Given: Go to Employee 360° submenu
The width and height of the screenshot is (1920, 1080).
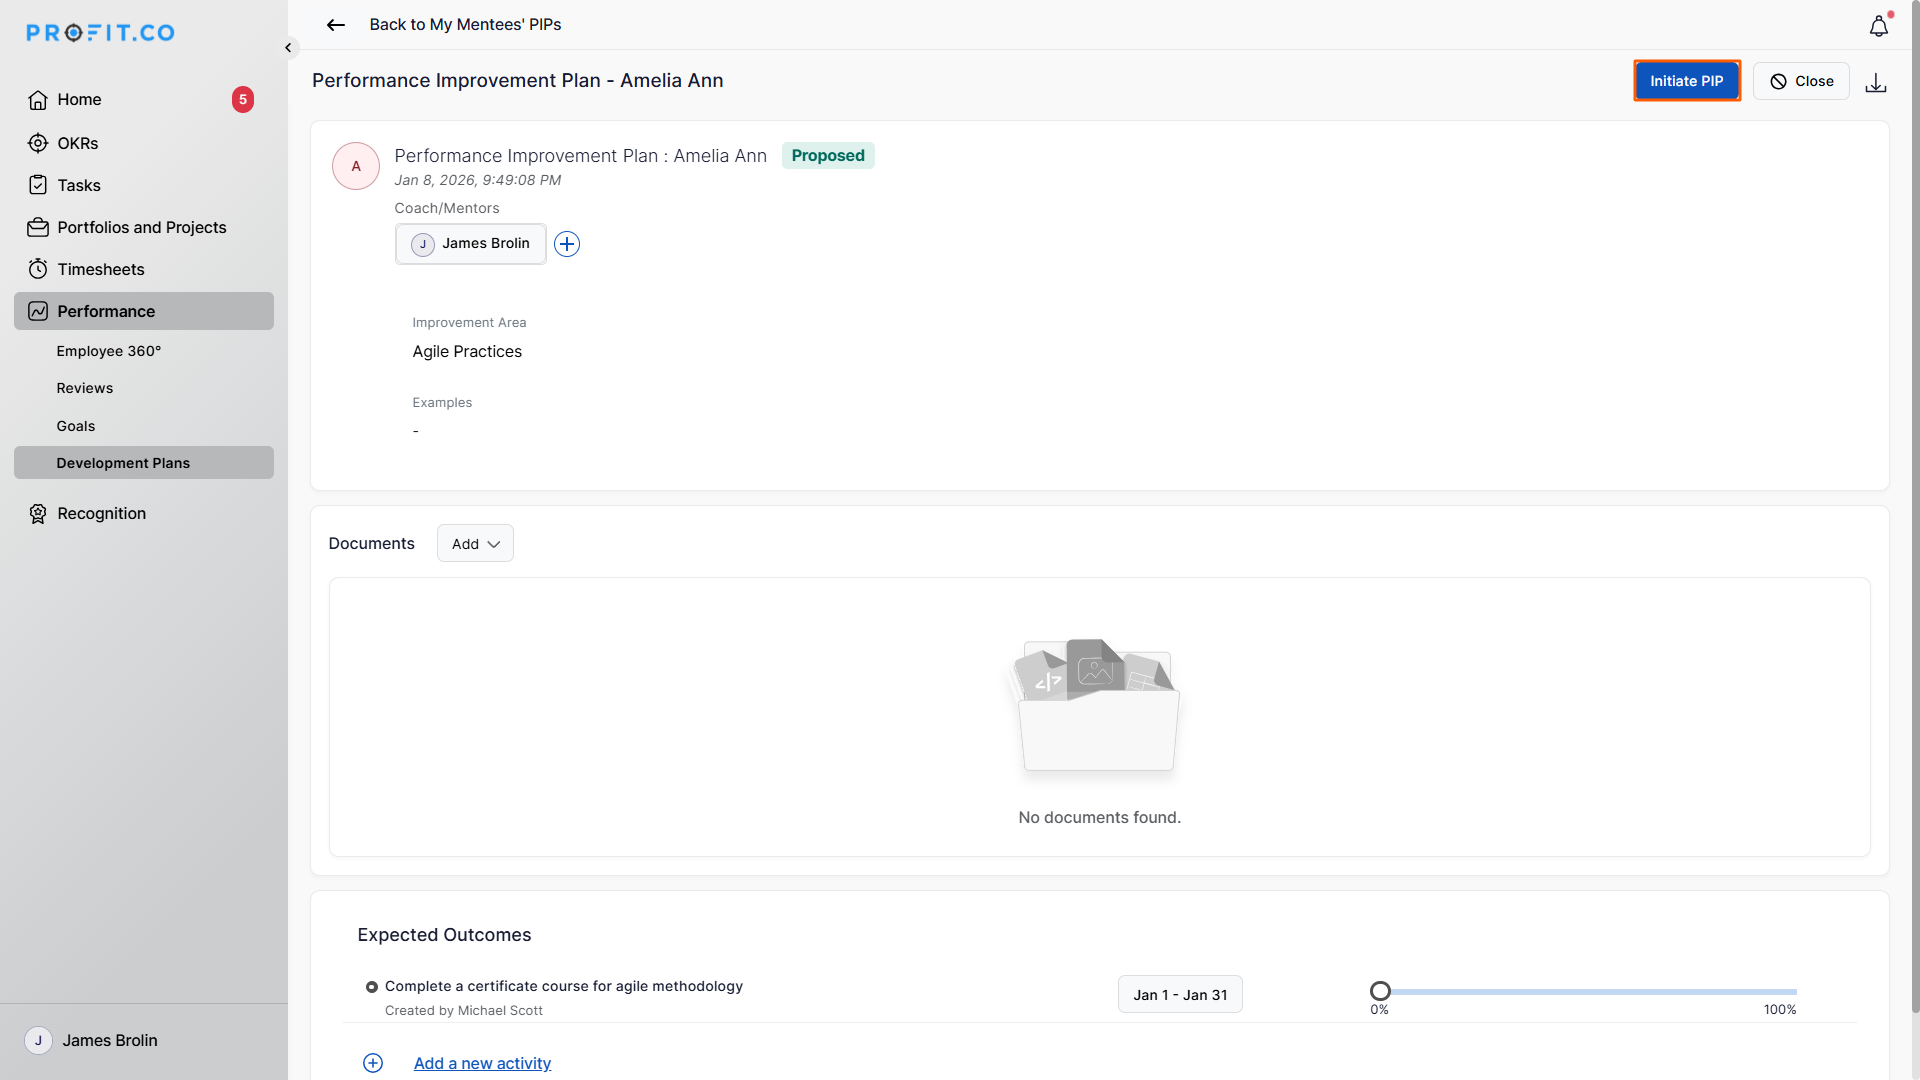Looking at the screenshot, I should [x=108, y=351].
